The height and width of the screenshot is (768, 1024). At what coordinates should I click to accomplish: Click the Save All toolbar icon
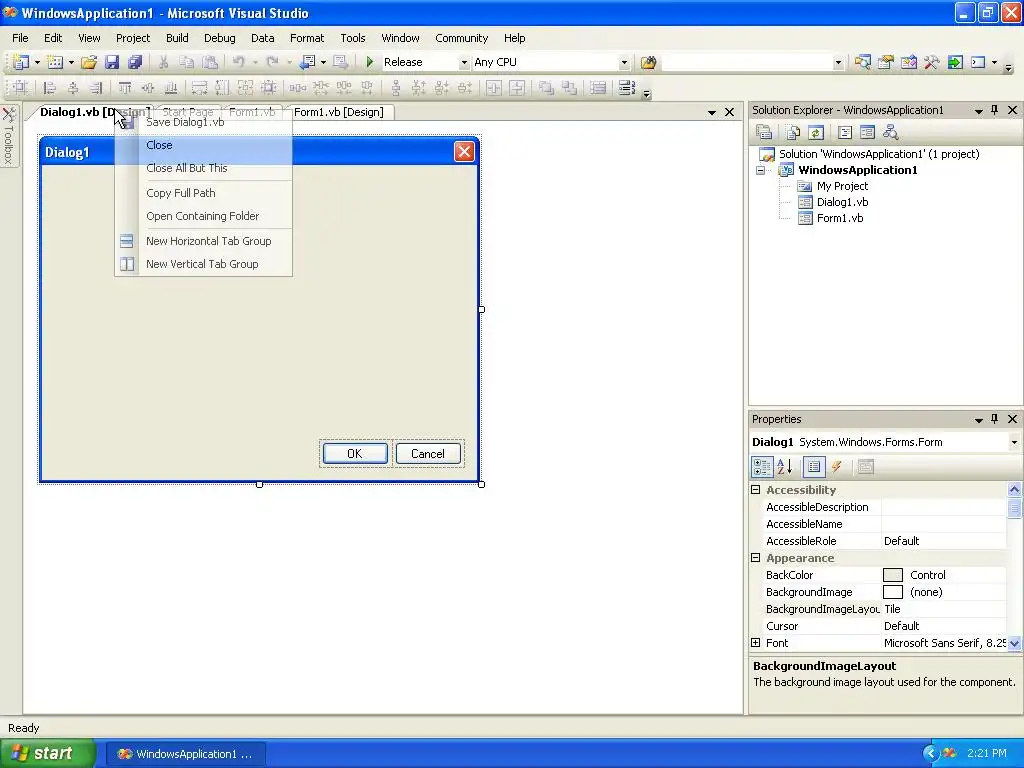[x=135, y=62]
